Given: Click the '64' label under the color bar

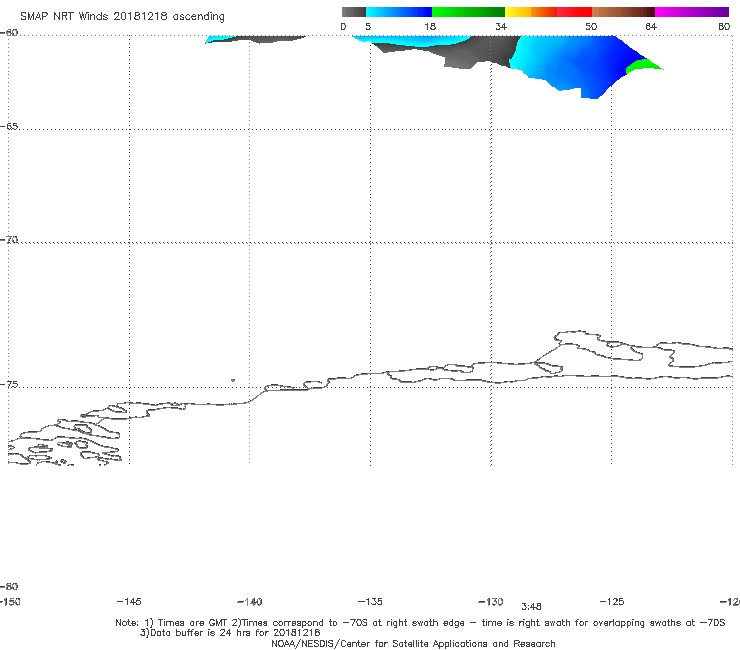Looking at the screenshot, I should (651, 27).
